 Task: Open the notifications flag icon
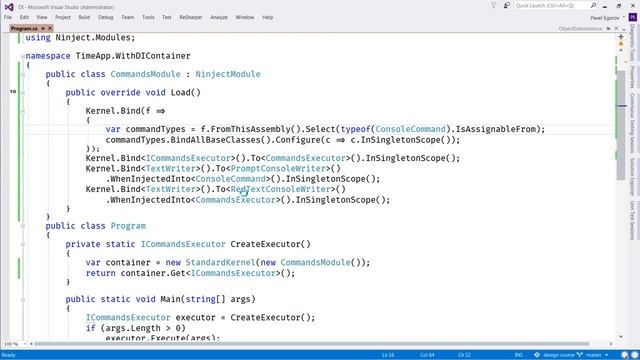coord(493,6)
